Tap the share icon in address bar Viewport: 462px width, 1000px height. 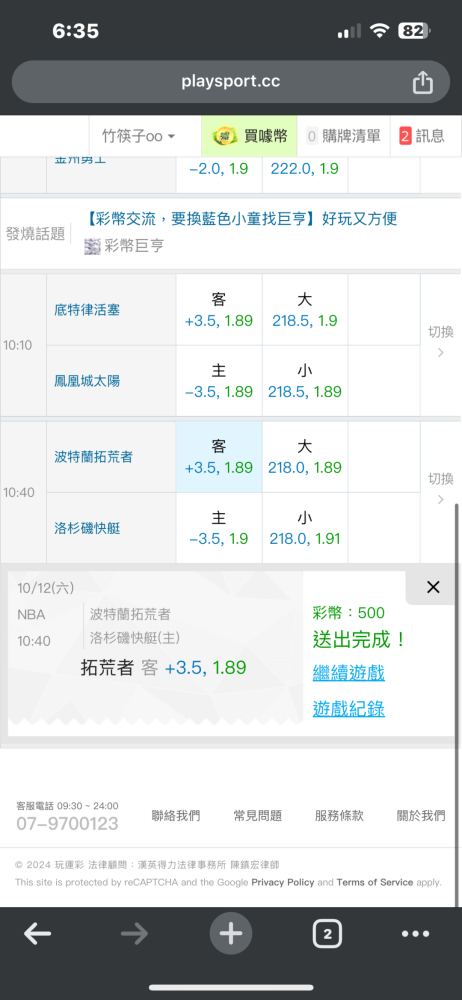point(422,82)
